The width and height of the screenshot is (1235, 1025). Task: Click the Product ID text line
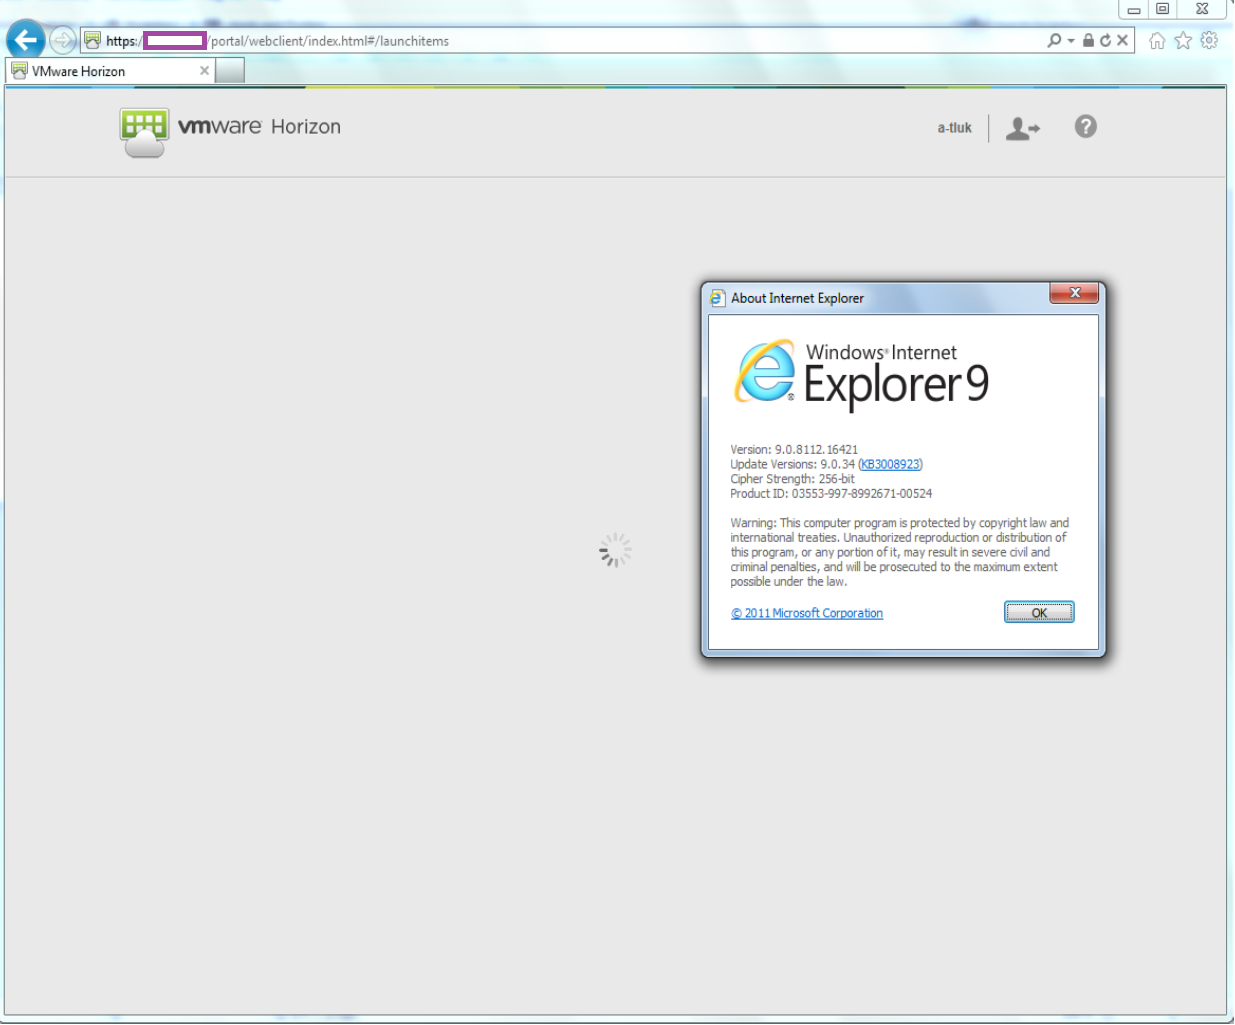[x=831, y=494]
